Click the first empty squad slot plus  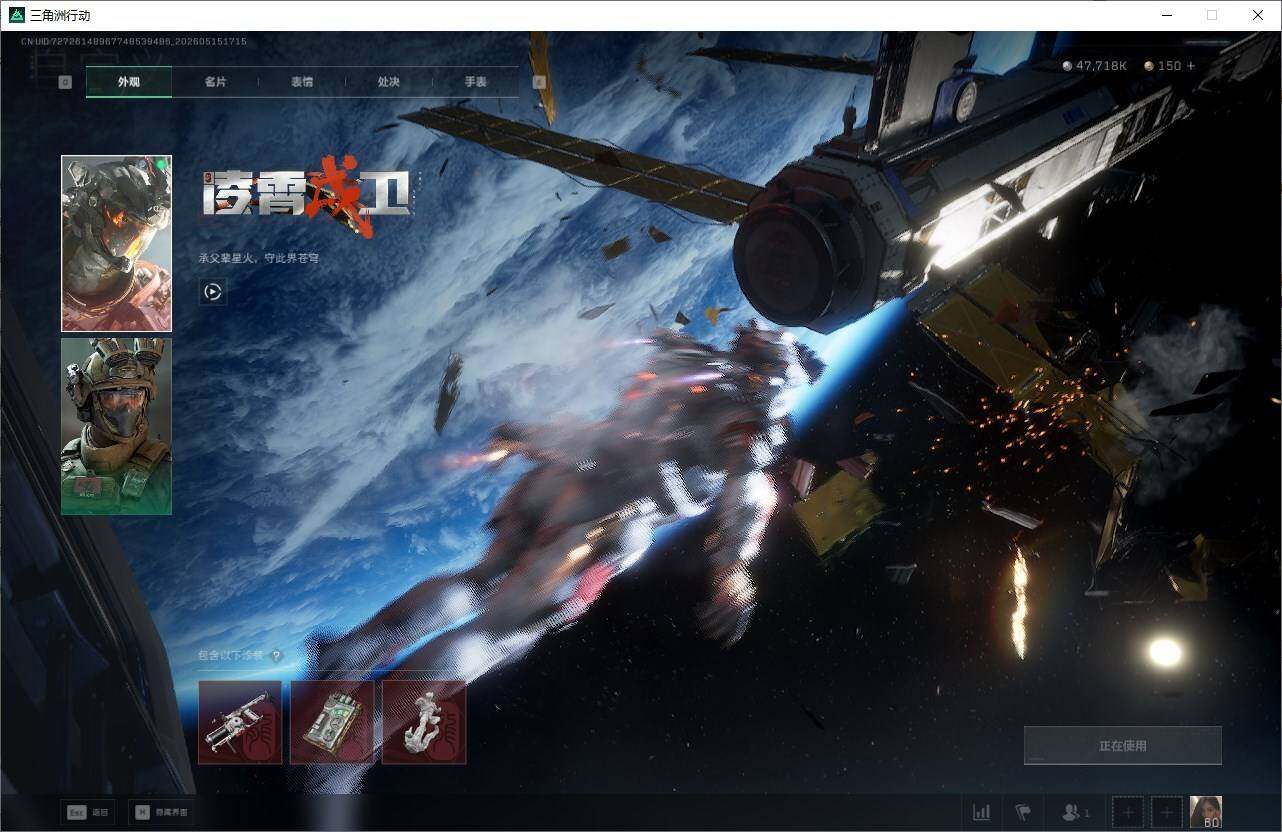pos(1128,813)
